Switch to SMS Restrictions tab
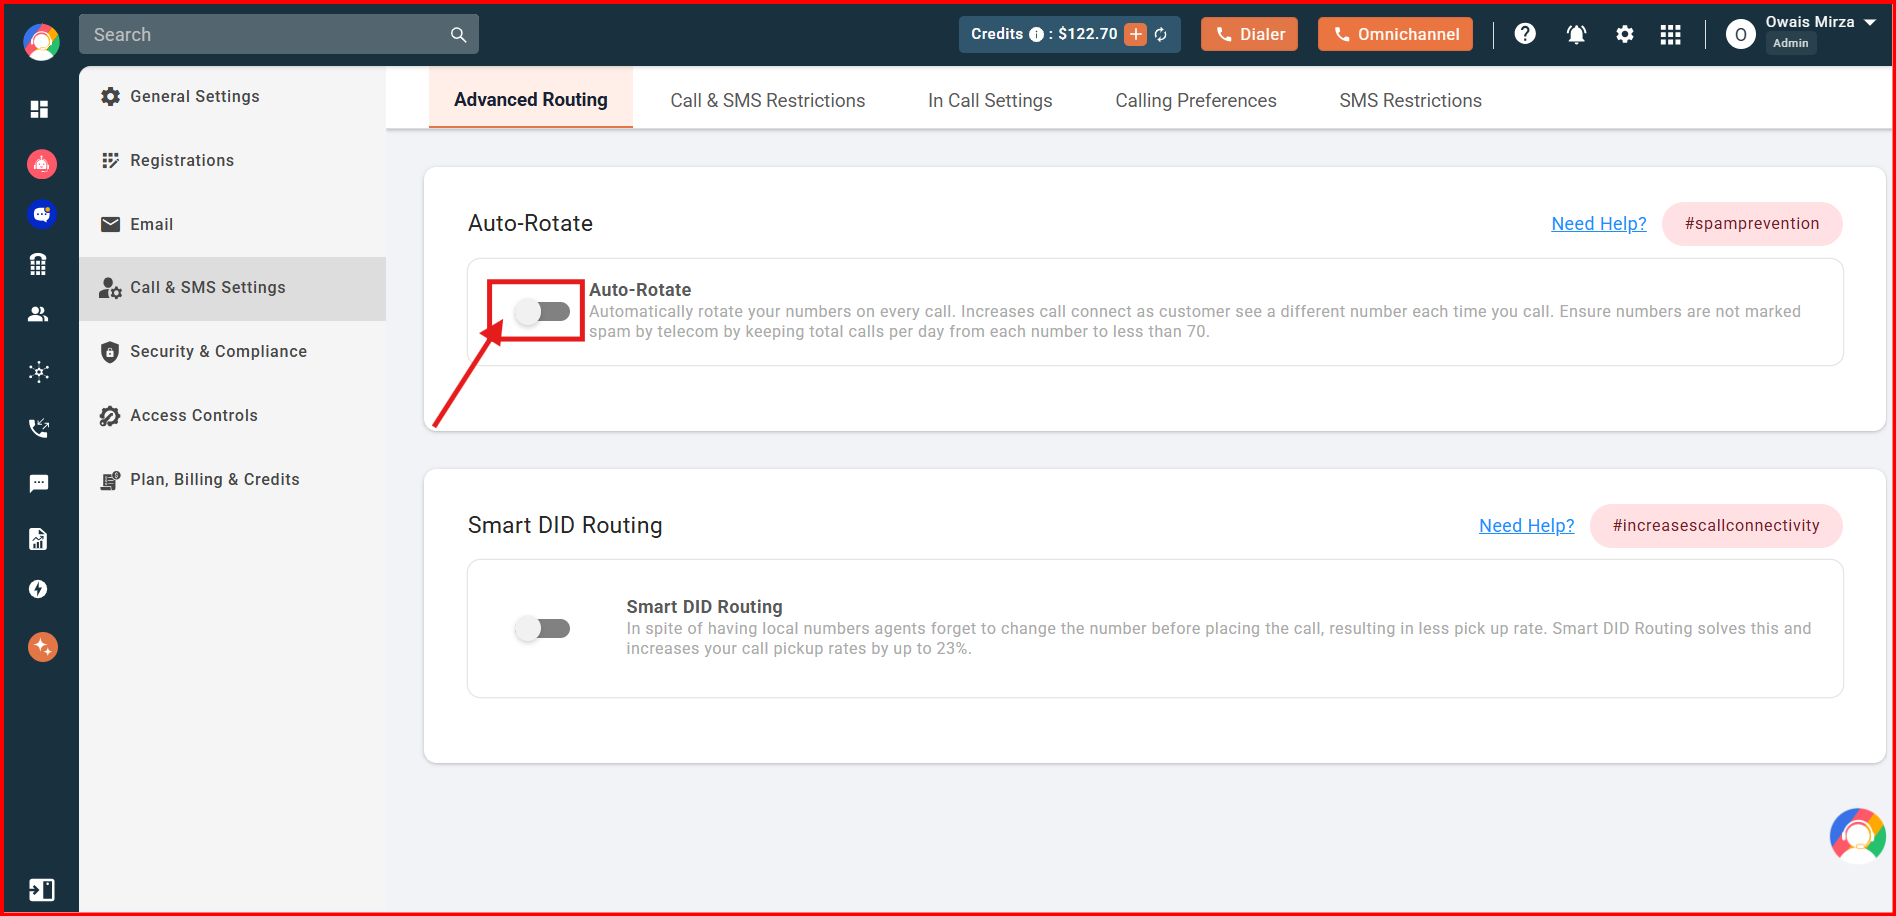This screenshot has height=916, width=1896. tap(1411, 100)
